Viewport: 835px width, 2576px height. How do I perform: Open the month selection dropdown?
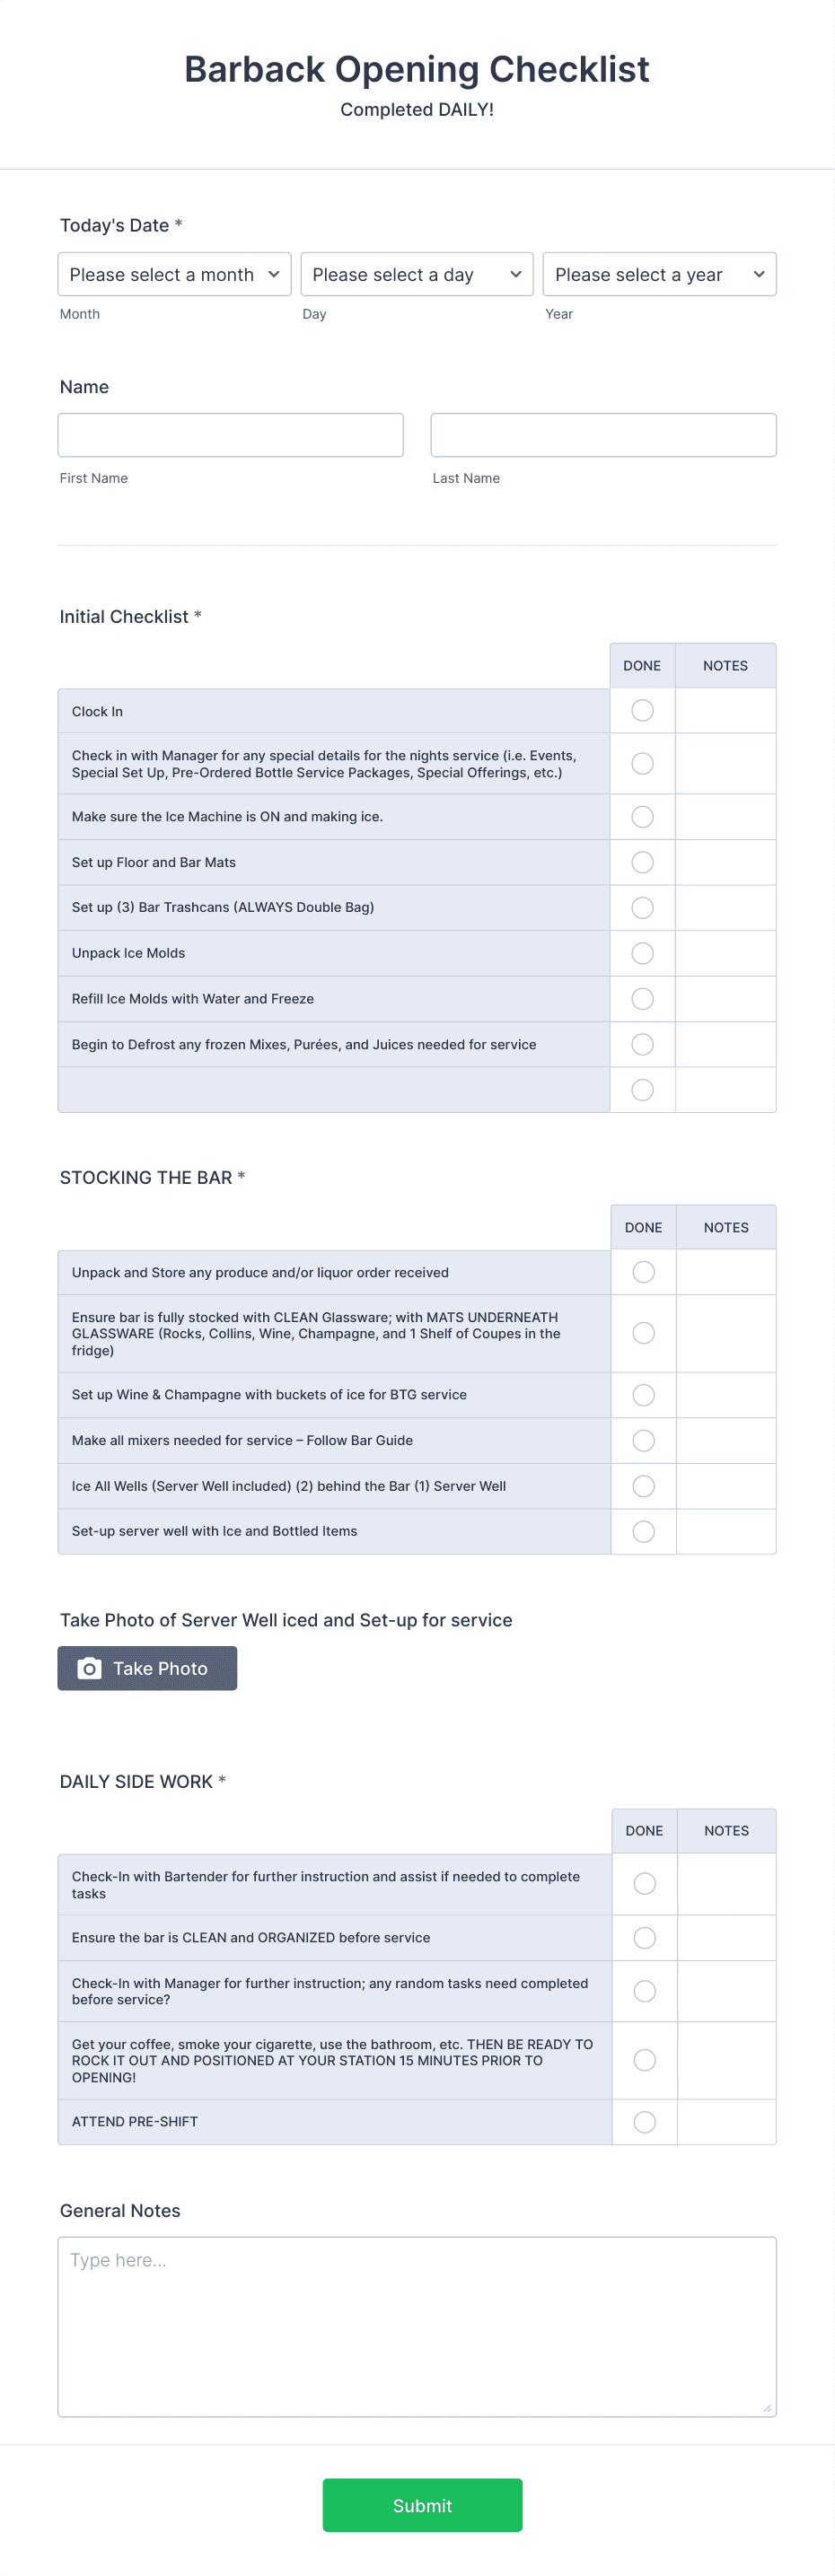(x=174, y=274)
